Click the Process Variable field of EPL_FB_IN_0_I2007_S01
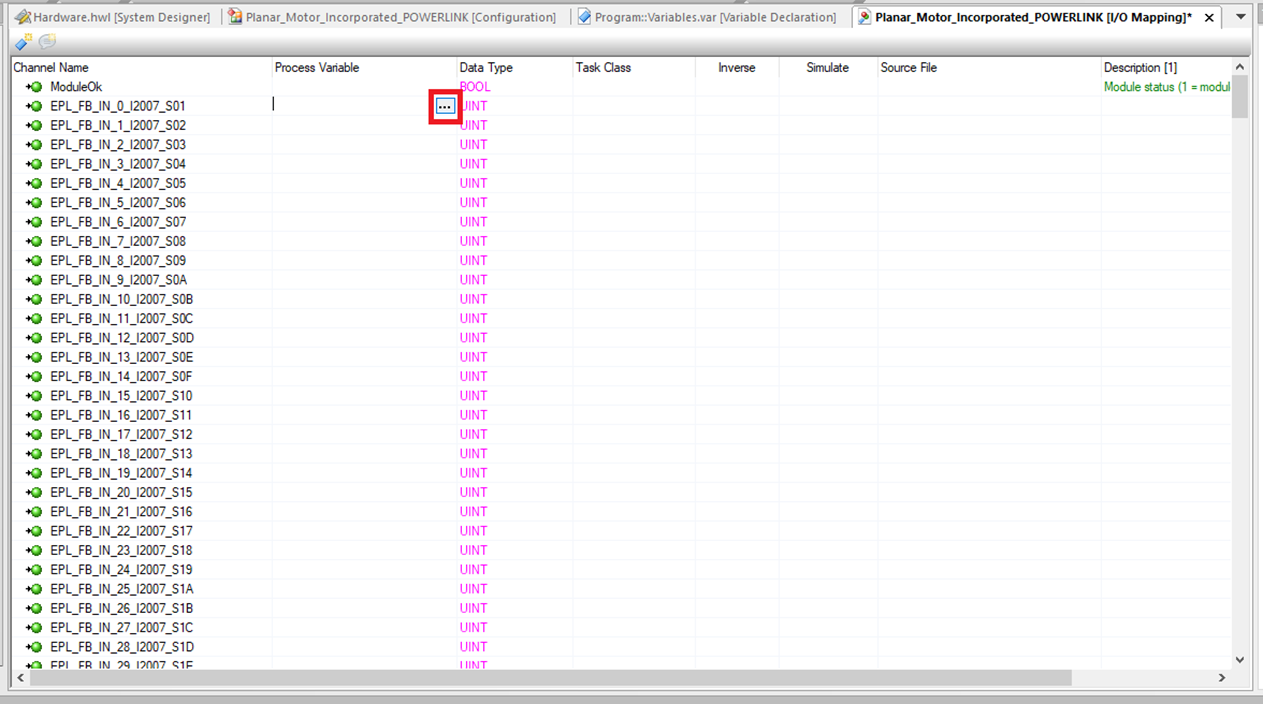 (350, 106)
